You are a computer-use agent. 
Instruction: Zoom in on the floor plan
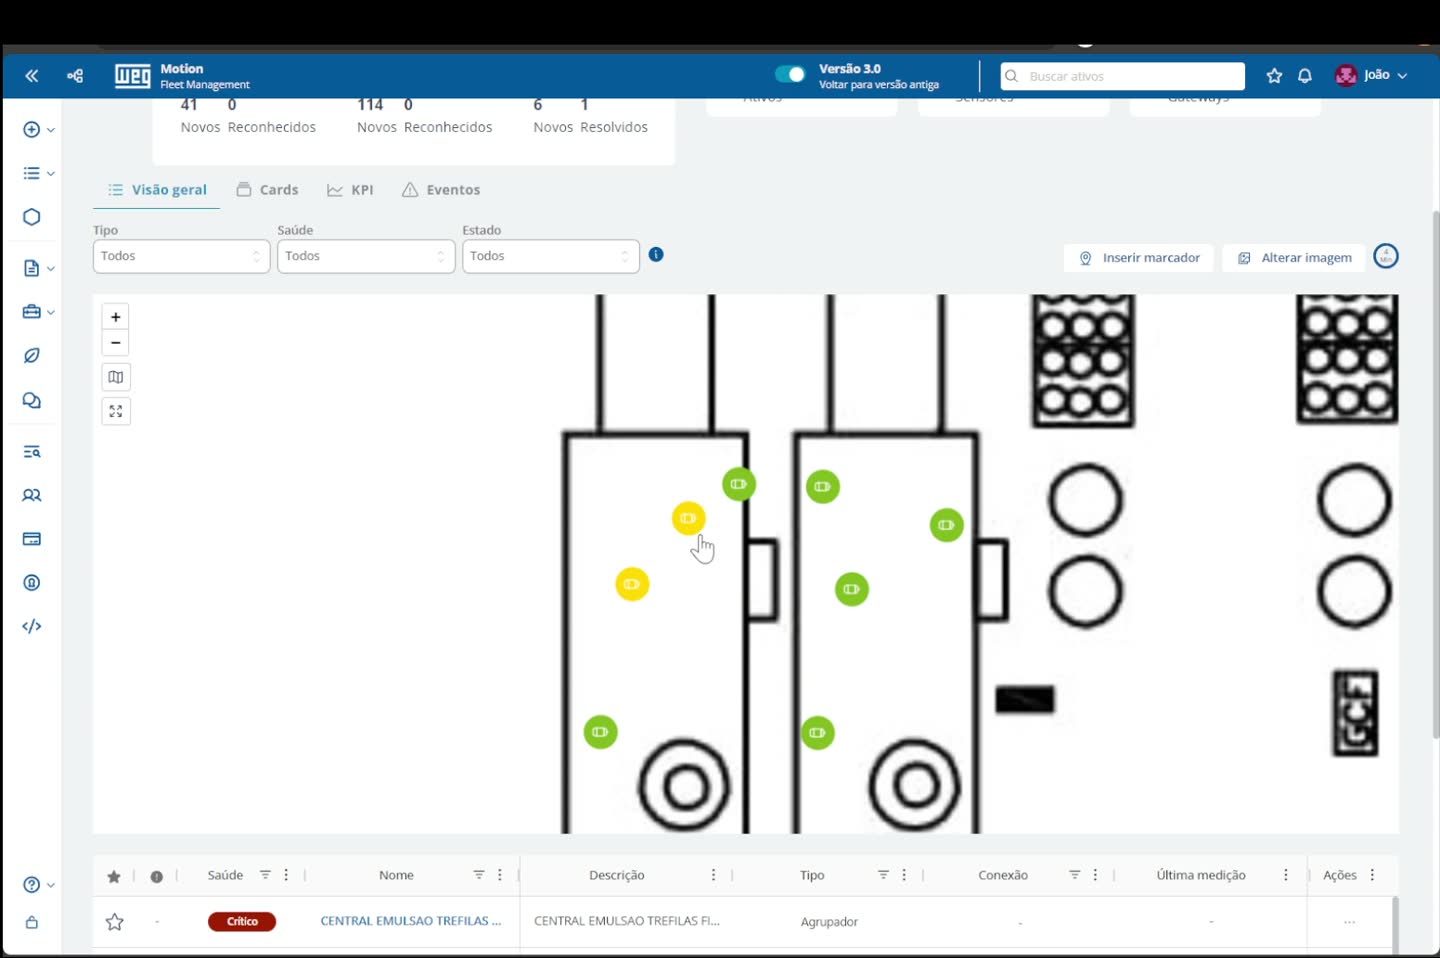(x=116, y=317)
